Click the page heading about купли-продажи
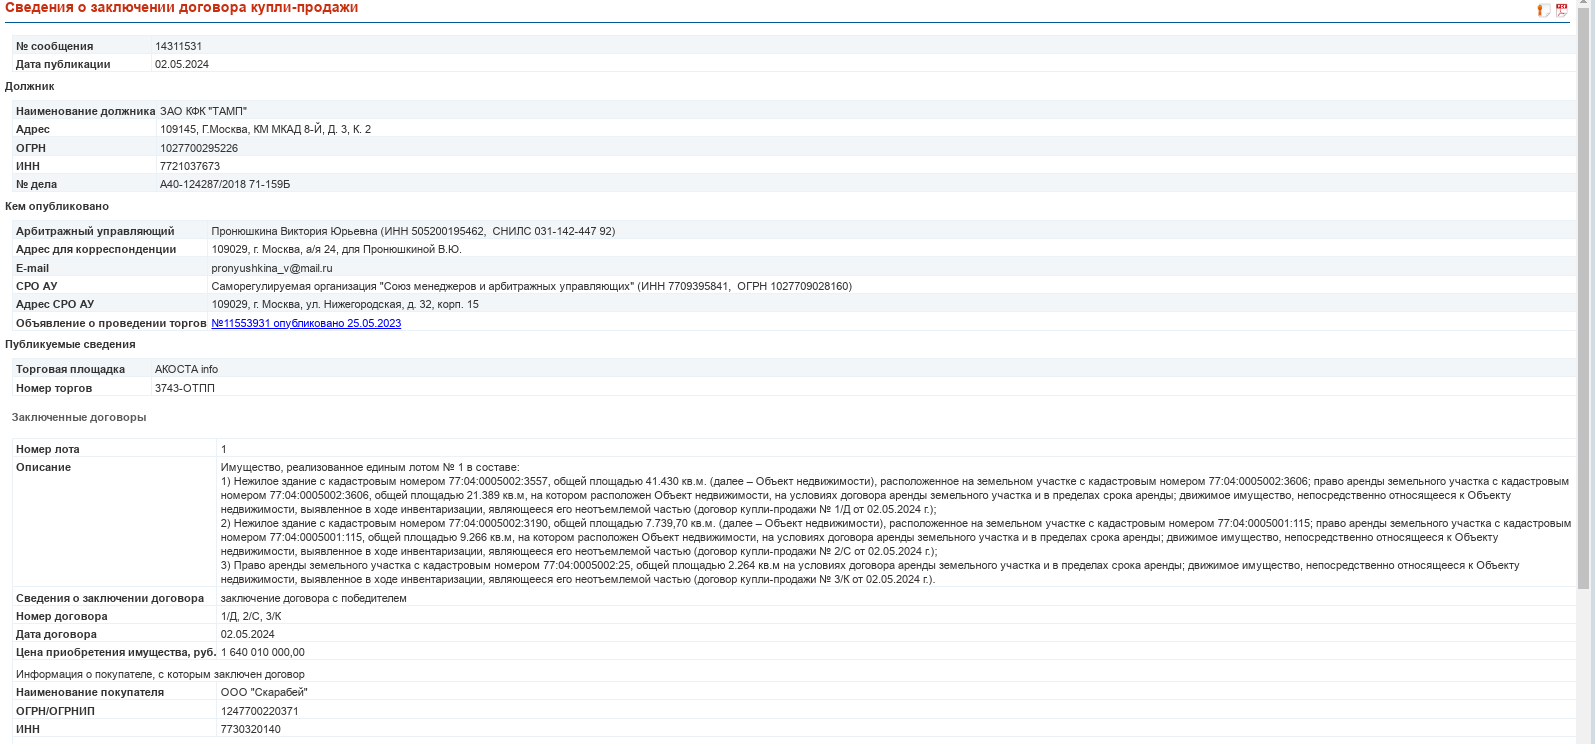Viewport: 1595px width, 744px height. 182,8
